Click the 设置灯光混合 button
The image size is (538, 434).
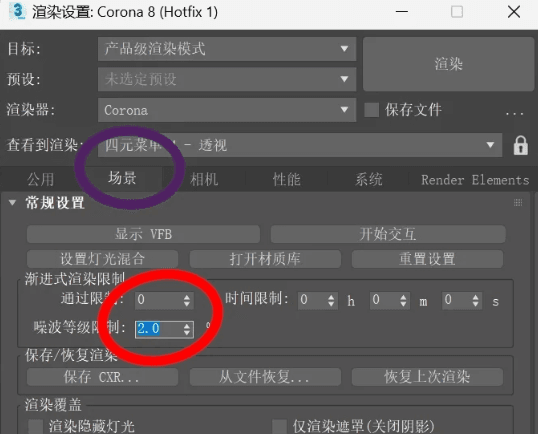click(x=102, y=259)
